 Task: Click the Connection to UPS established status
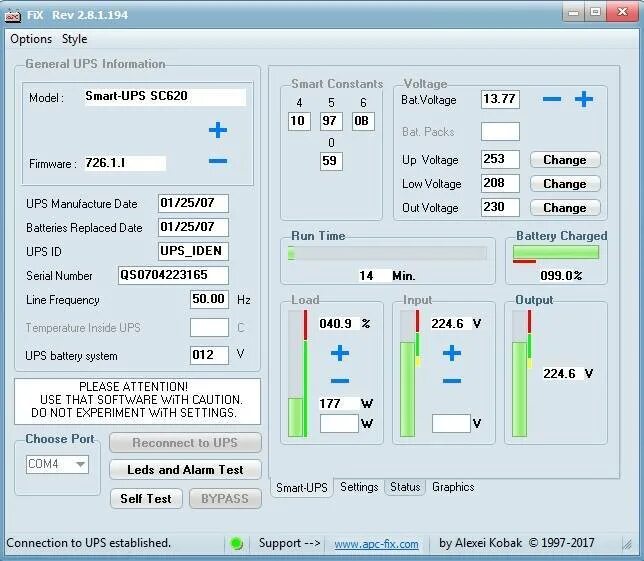pos(88,543)
